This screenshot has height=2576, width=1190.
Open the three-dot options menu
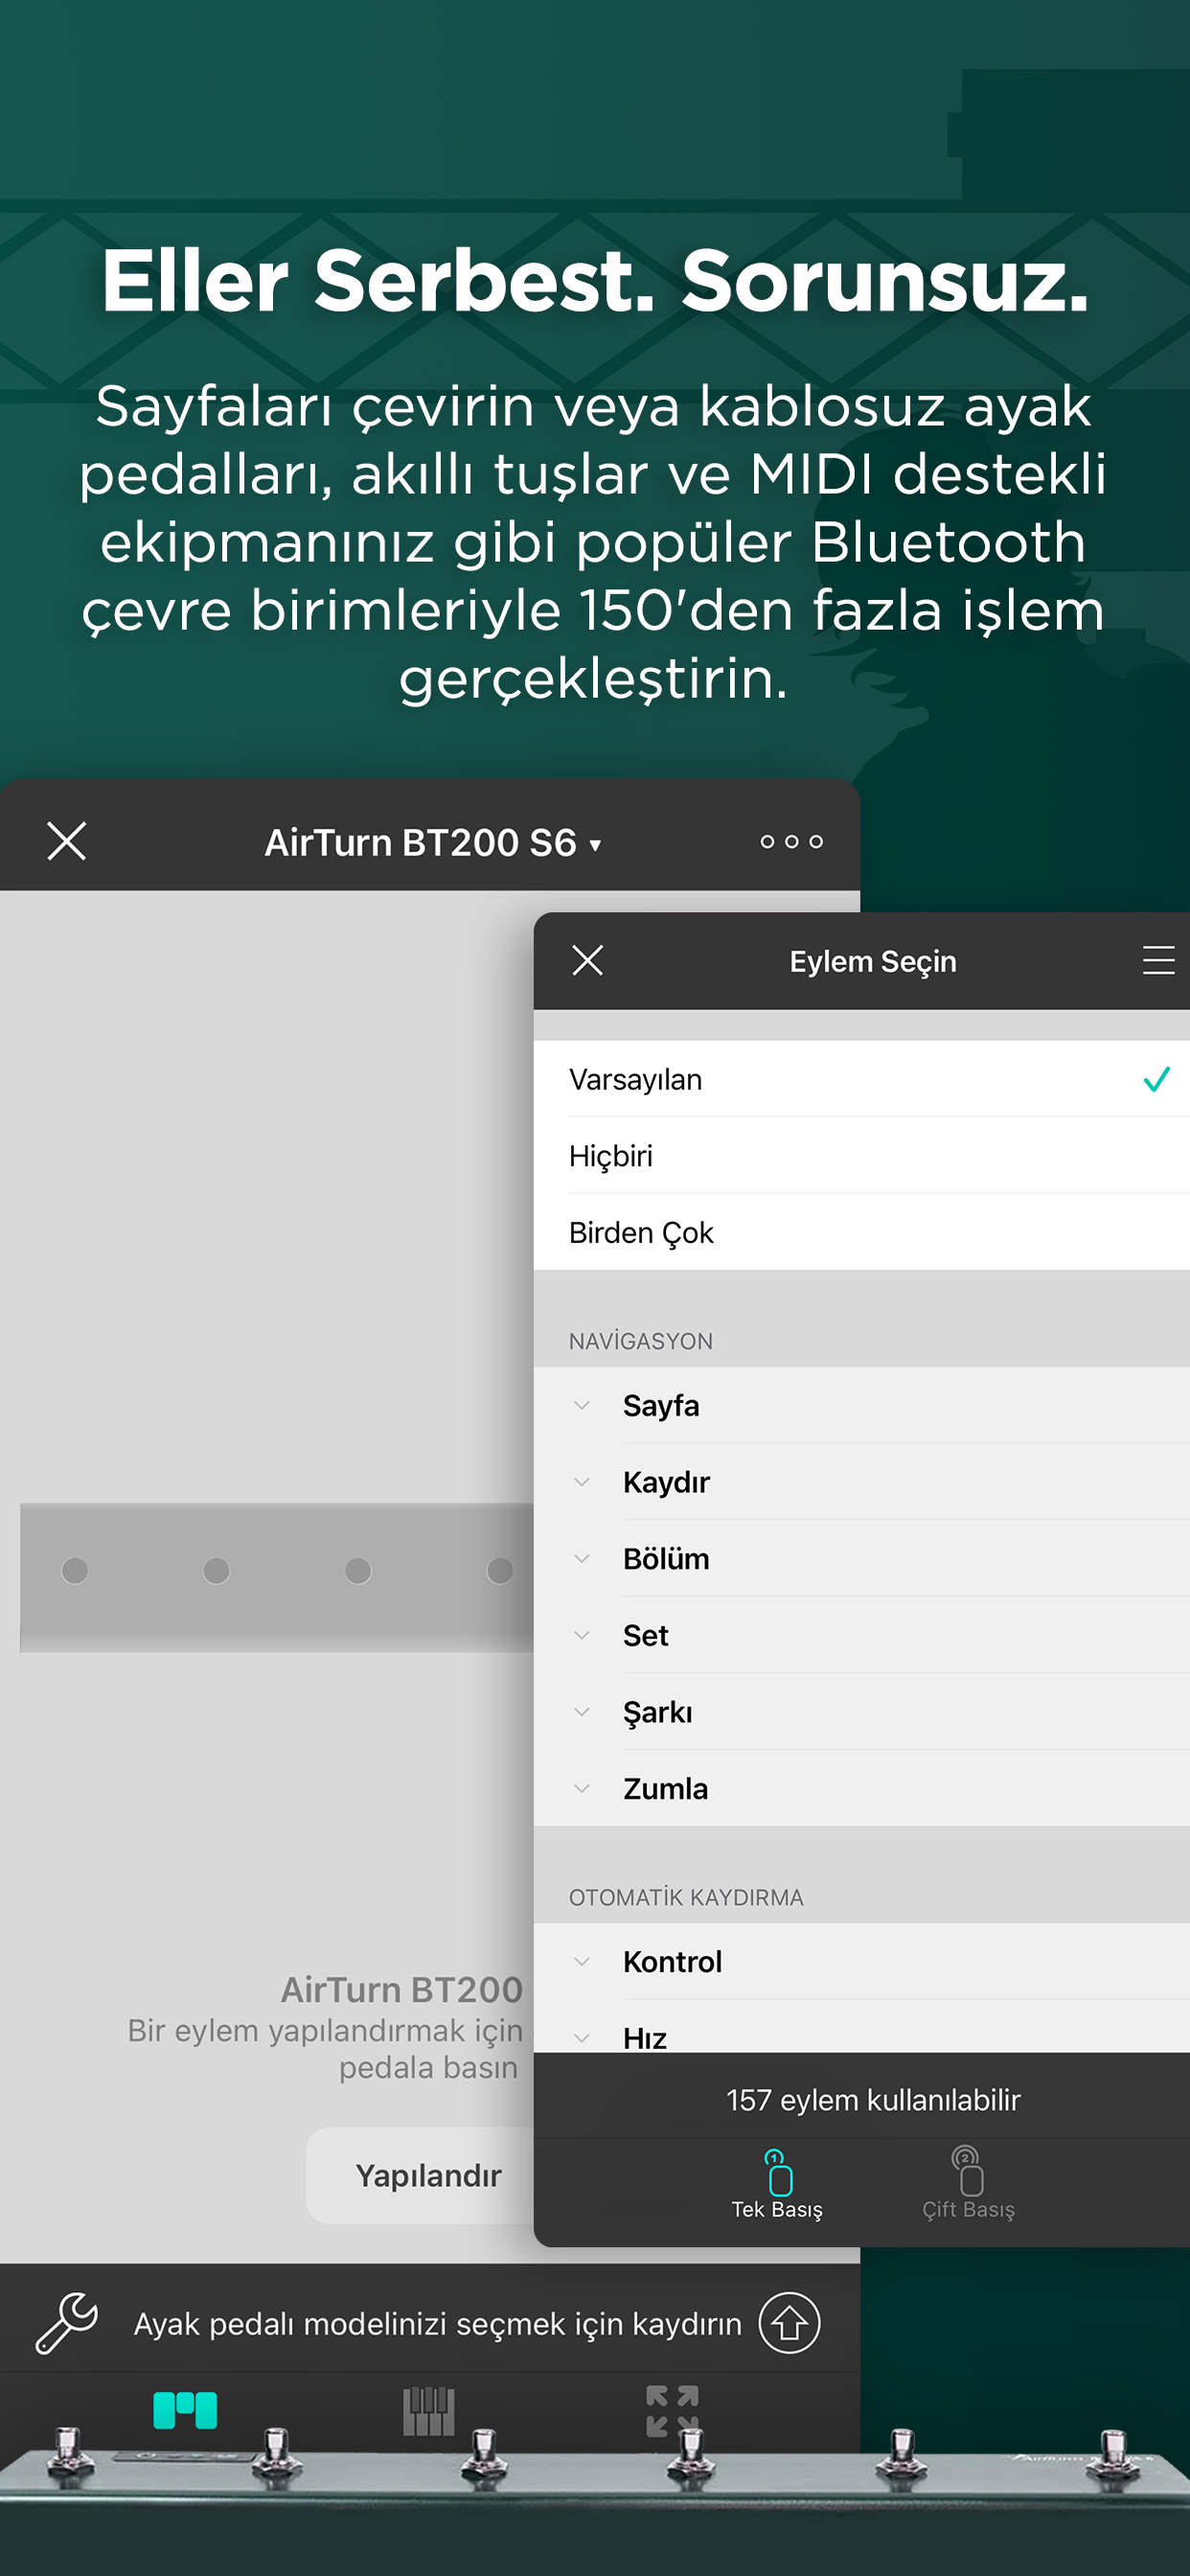791,842
